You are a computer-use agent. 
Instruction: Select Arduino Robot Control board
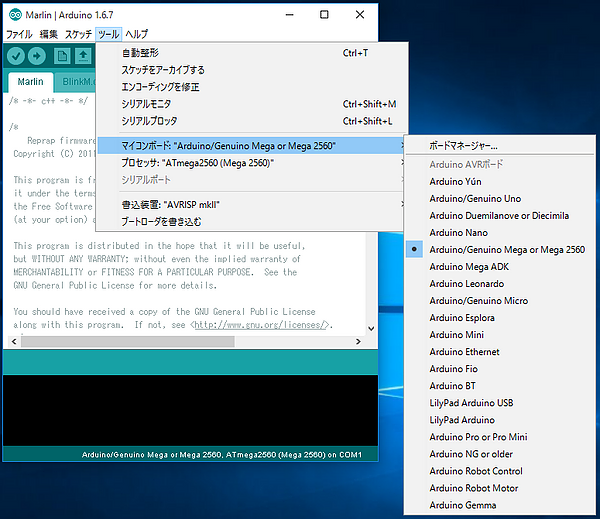click(x=500, y=471)
